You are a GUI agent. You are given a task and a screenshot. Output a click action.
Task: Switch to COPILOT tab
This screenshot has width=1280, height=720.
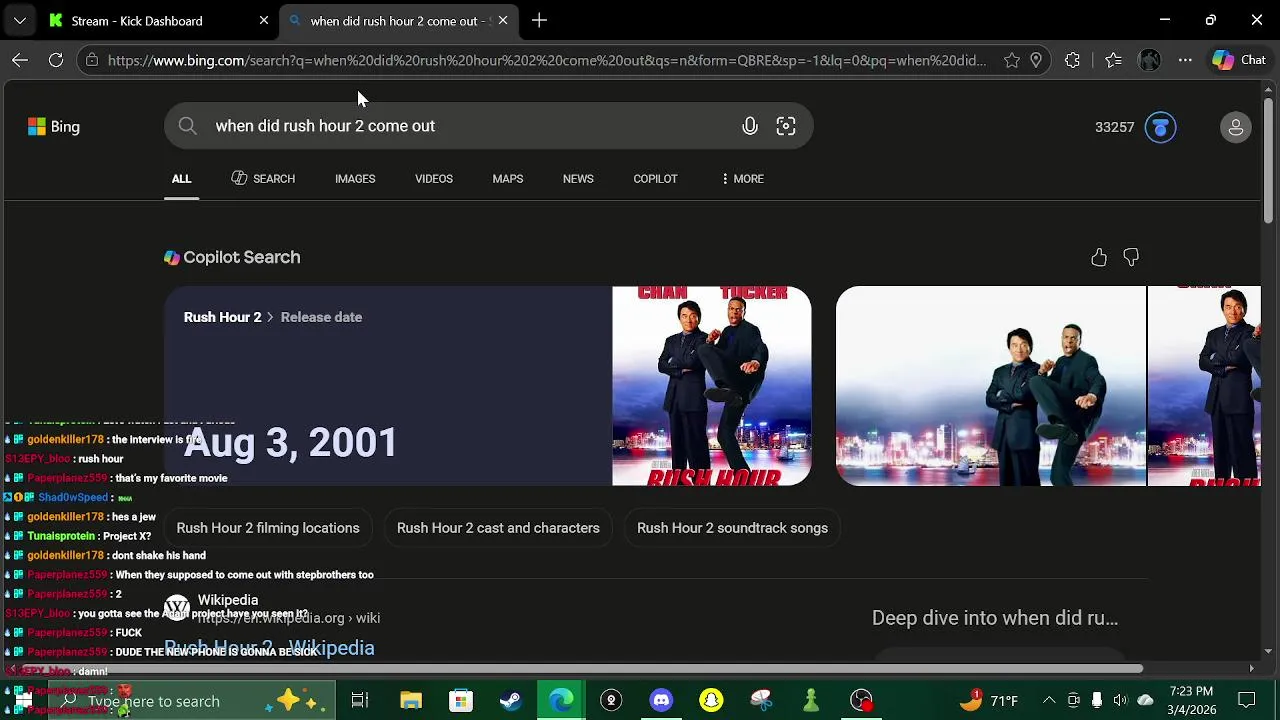tap(655, 179)
